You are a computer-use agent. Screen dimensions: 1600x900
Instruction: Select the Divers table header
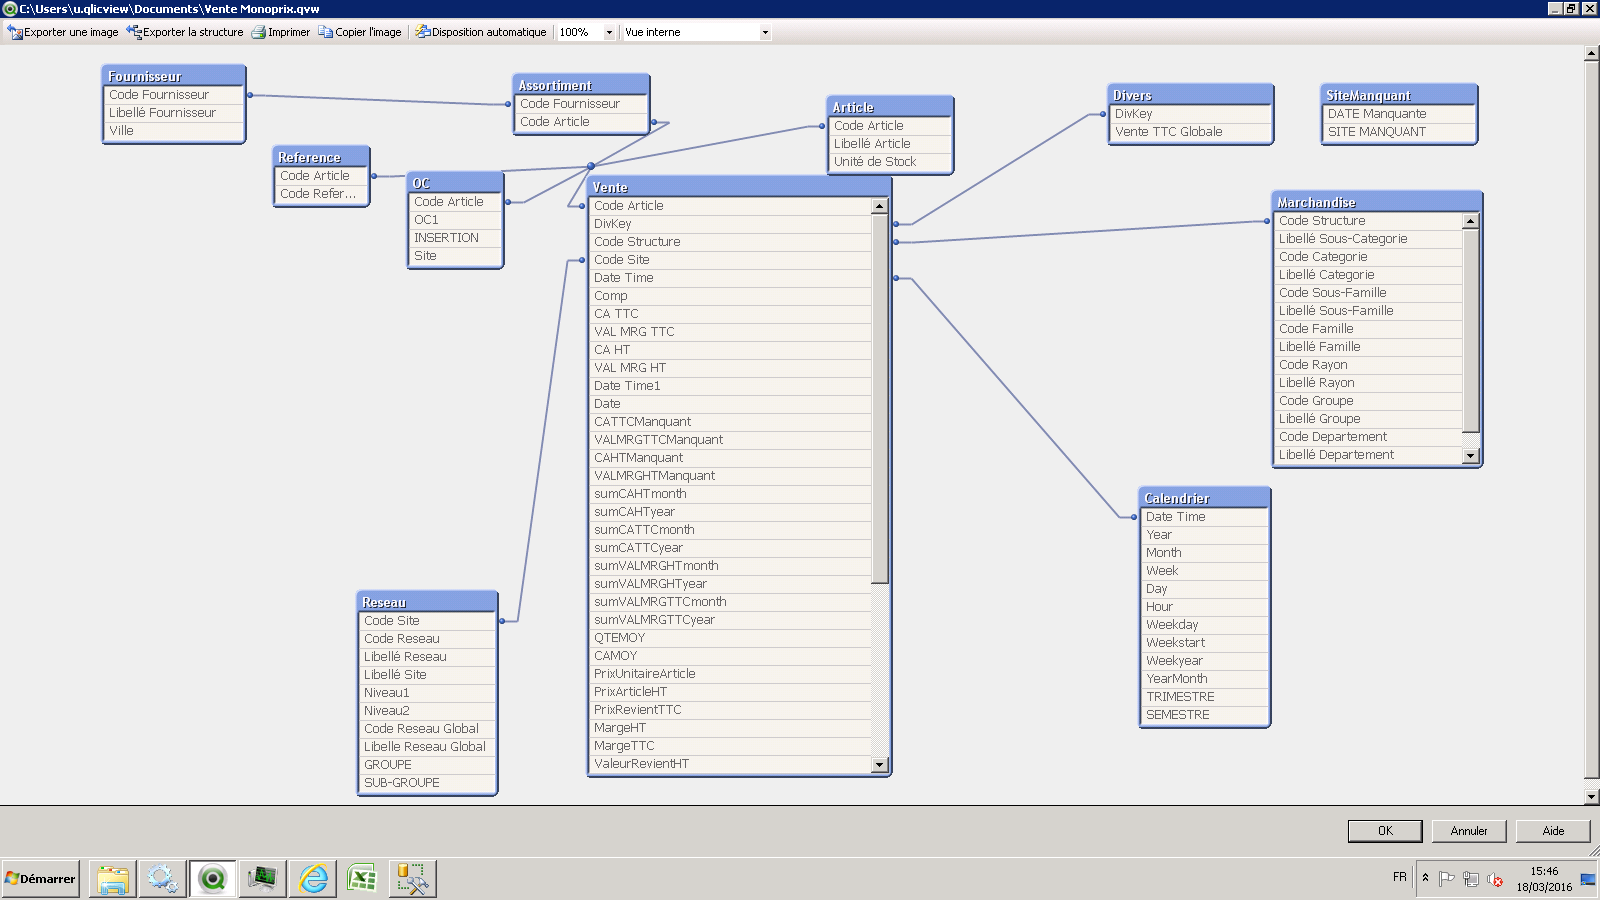point(1190,95)
